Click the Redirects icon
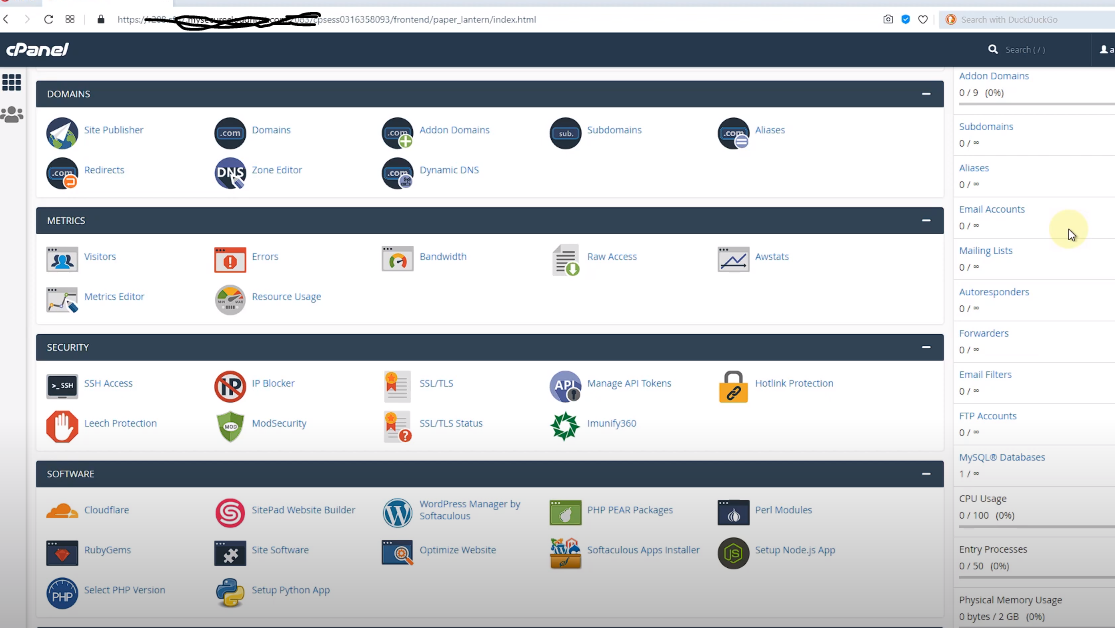 coord(62,172)
